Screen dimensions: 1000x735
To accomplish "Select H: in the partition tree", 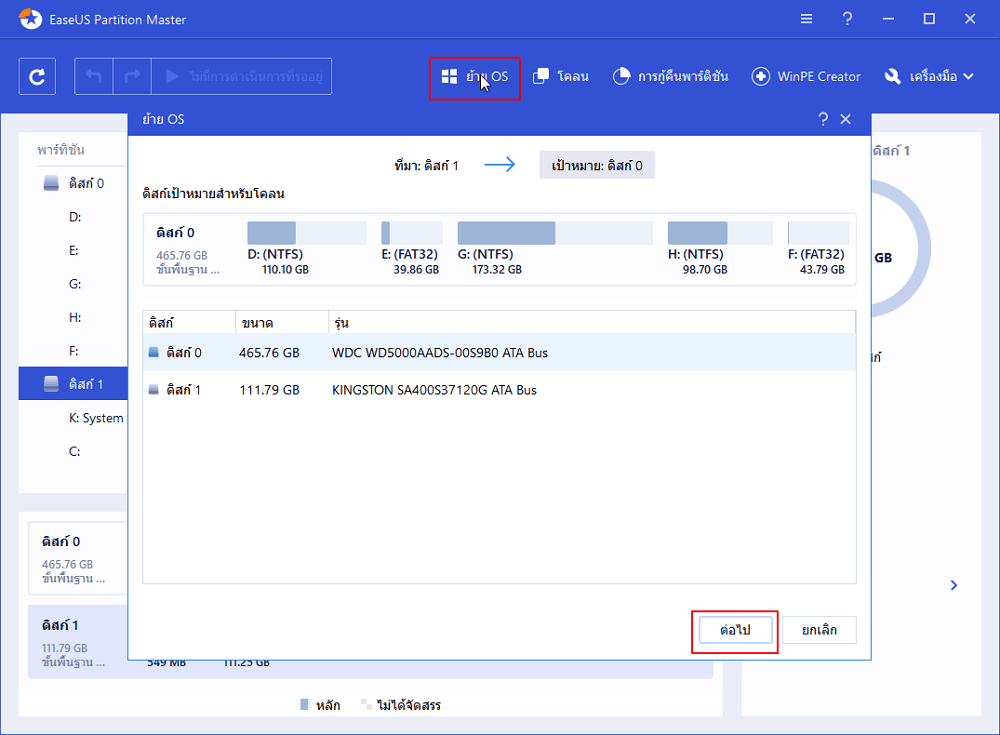I will [x=75, y=317].
